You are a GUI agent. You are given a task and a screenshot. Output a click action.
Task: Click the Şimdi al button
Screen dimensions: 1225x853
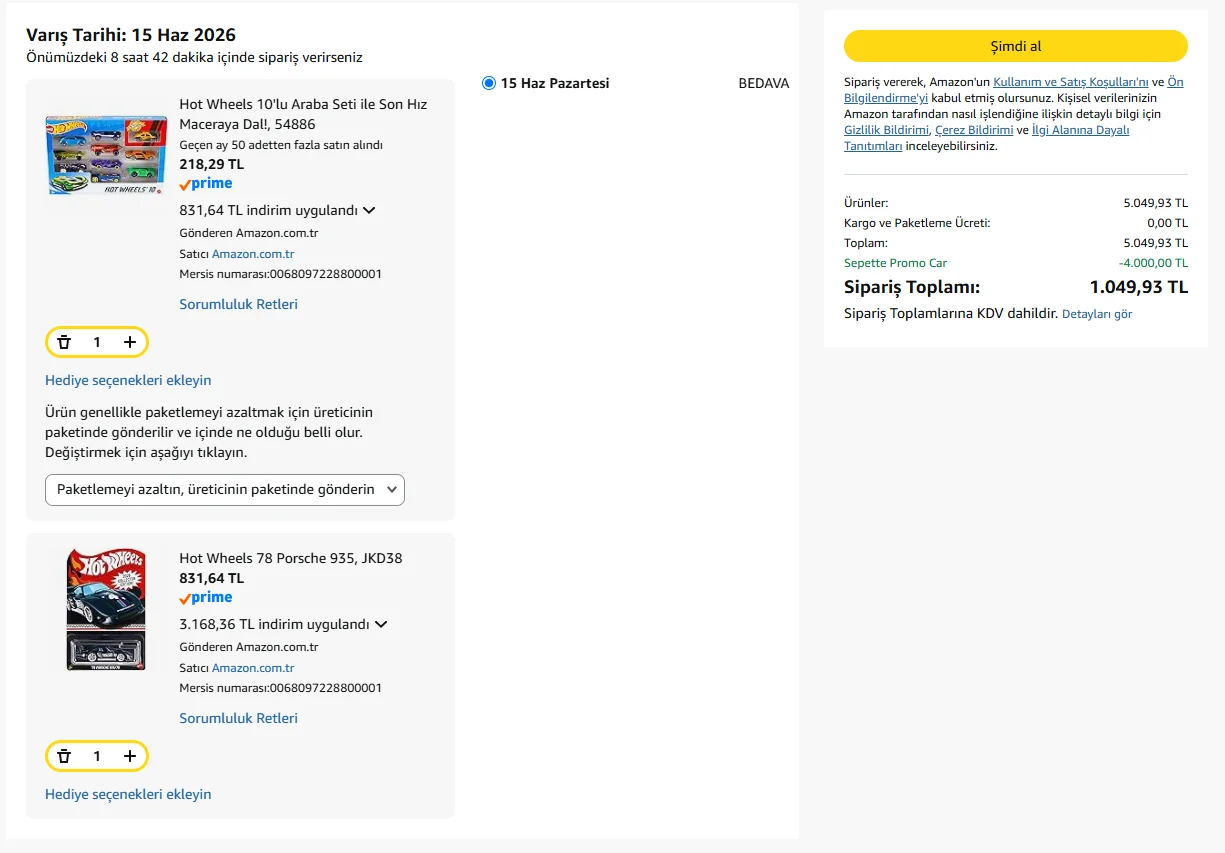(1016, 47)
